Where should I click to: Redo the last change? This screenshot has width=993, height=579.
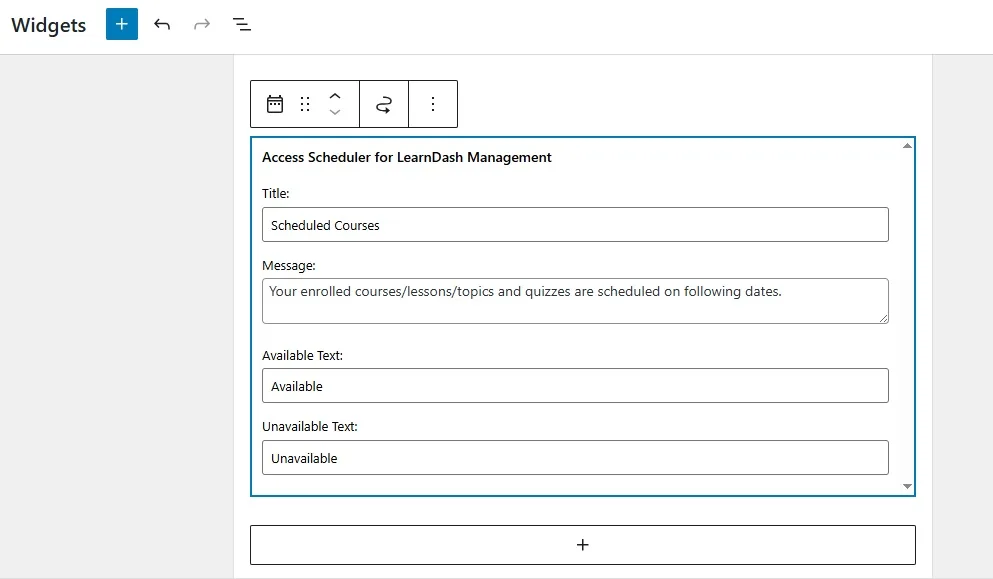201,25
